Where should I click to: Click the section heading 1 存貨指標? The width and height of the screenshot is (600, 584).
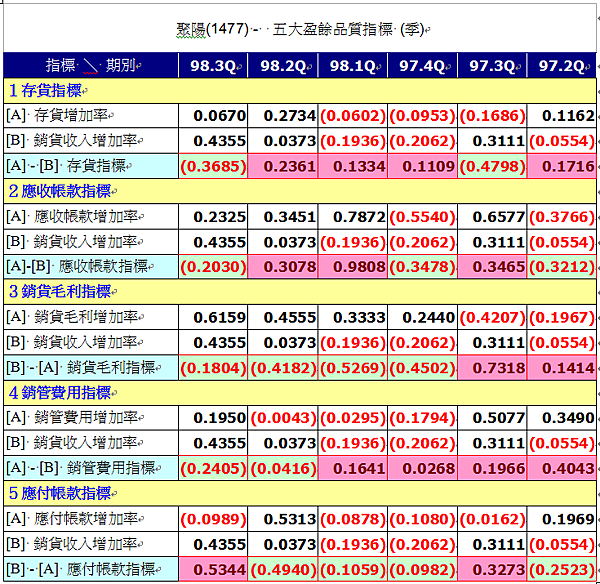48,91
